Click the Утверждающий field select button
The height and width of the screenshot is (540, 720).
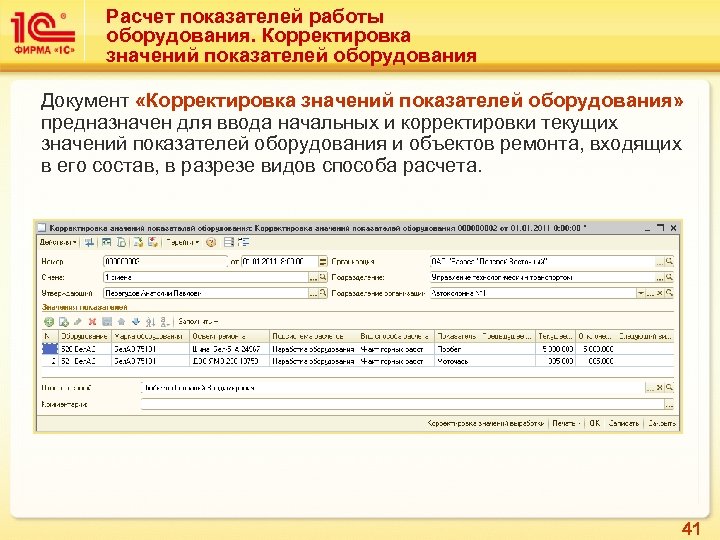[x=313, y=293]
